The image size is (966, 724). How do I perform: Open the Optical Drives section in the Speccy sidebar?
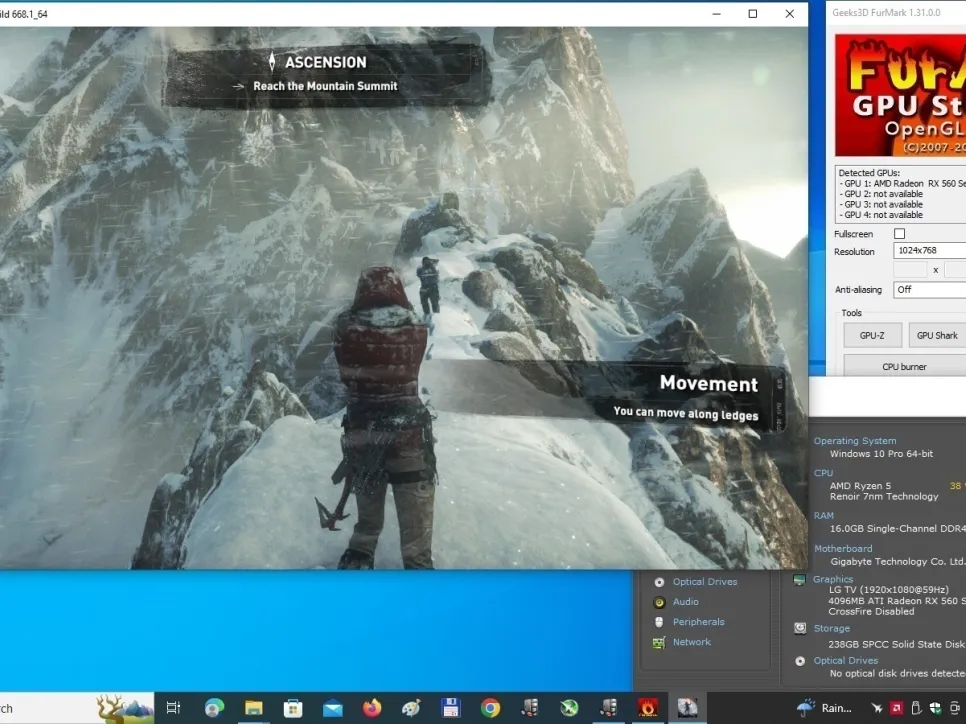705,582
